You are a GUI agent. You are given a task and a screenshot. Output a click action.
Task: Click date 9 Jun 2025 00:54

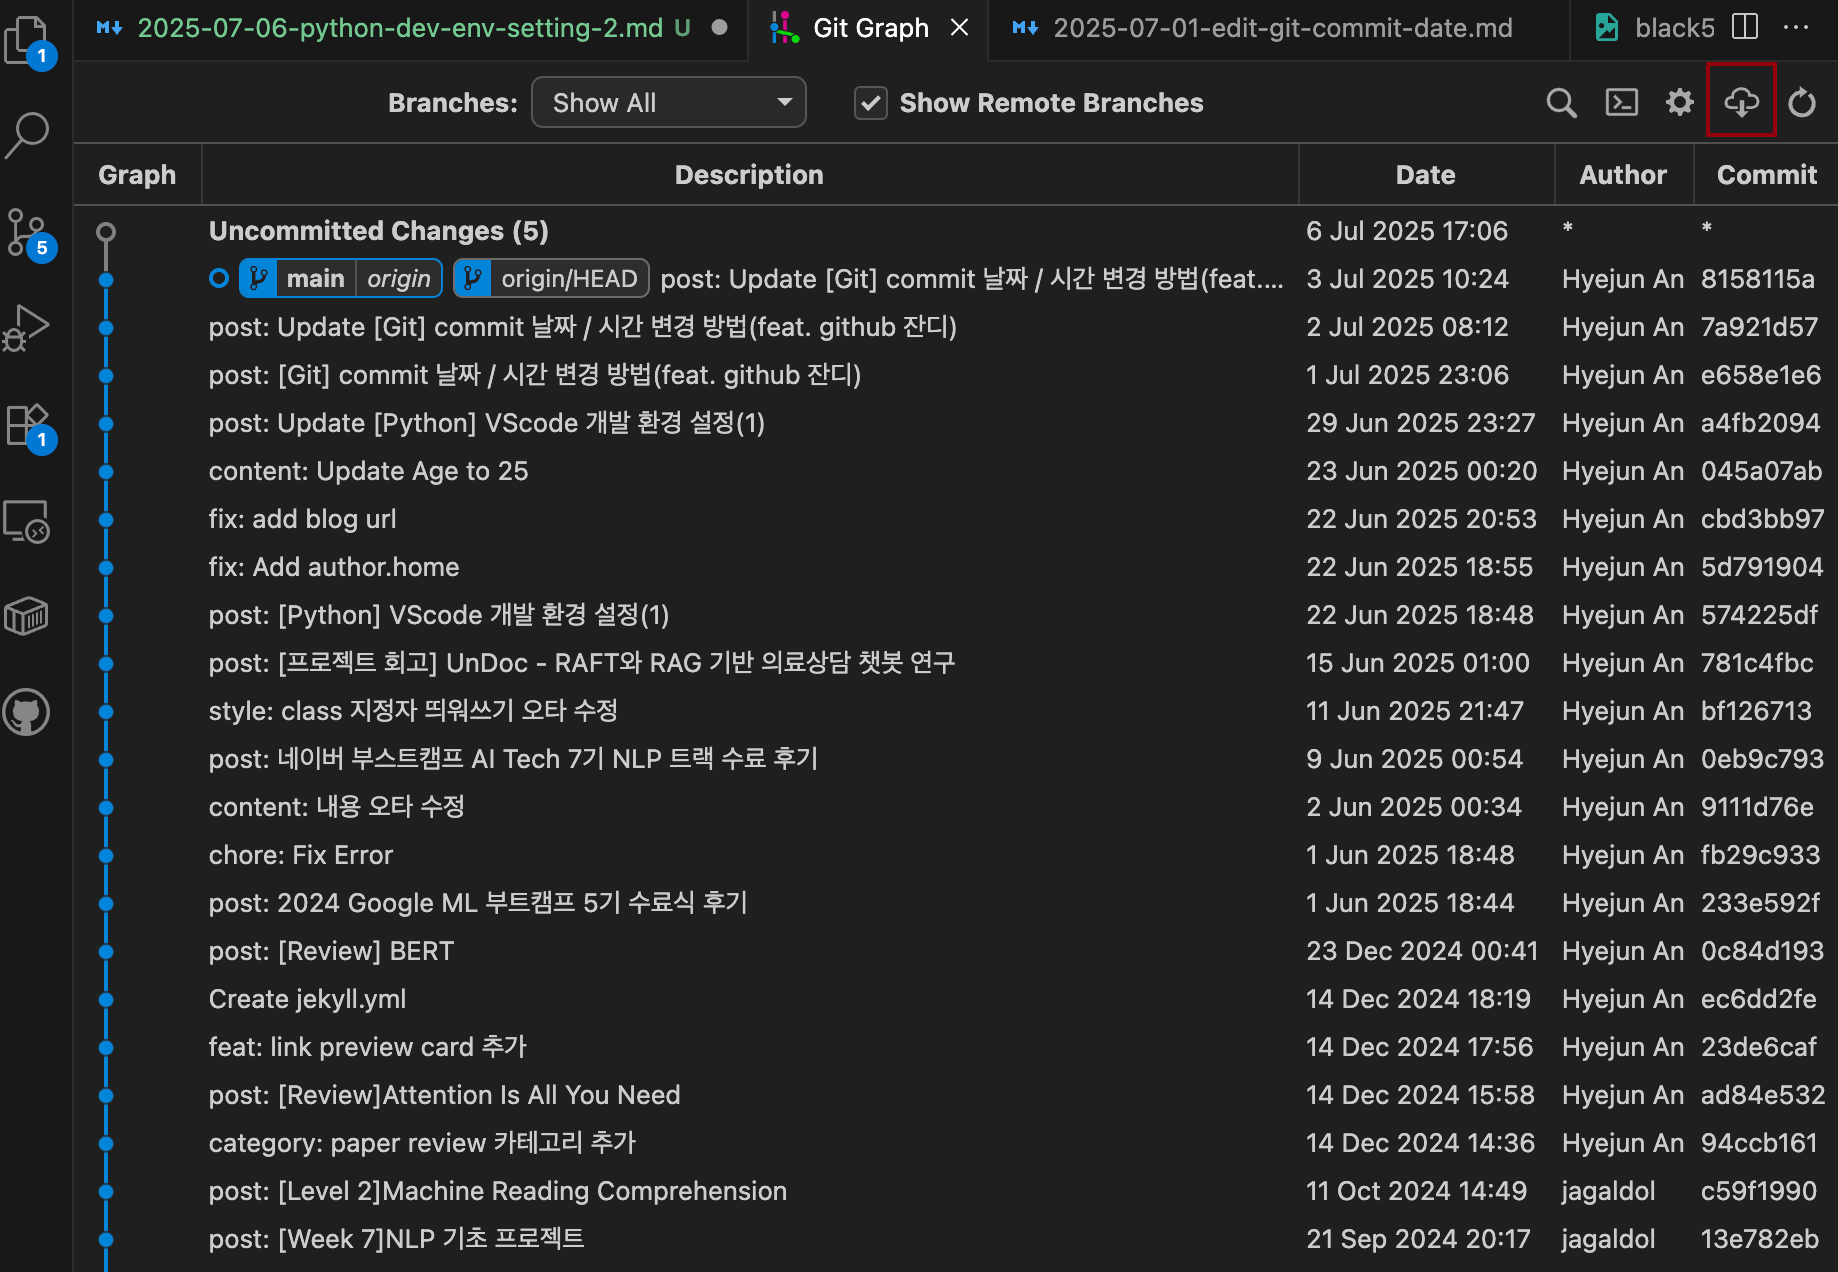[1414, 759]
